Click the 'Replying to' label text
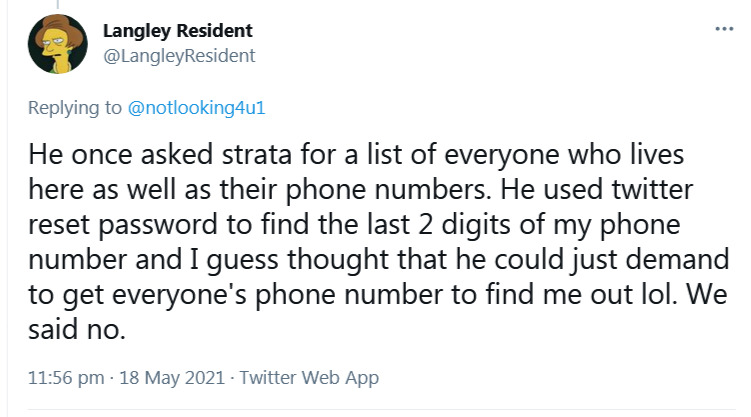751x417 pixels. coord(75,108)
